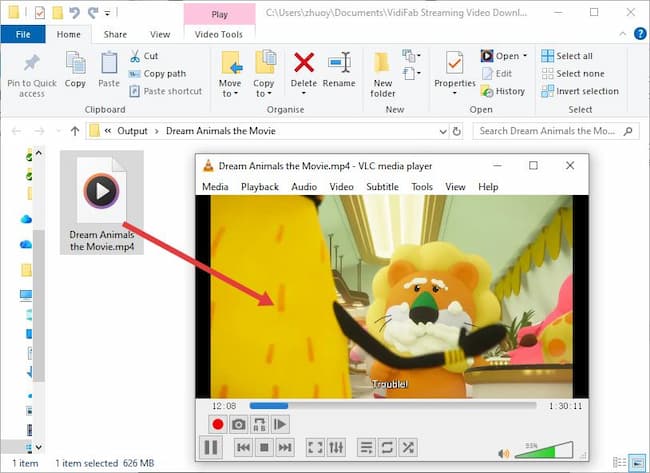Cut the selected file

click(143, 56)
